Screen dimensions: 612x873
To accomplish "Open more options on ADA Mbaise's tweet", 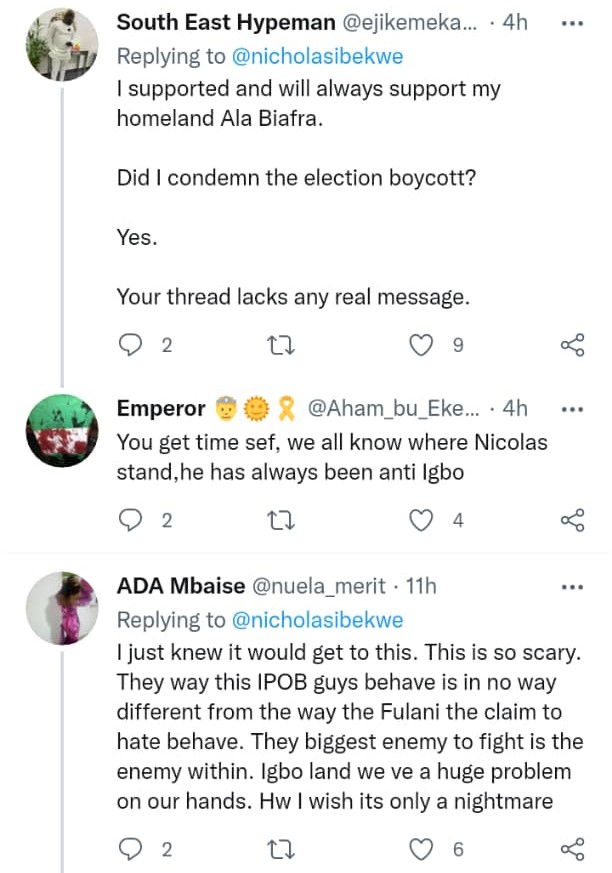I will pyautogui.click(x=572, y=586).
